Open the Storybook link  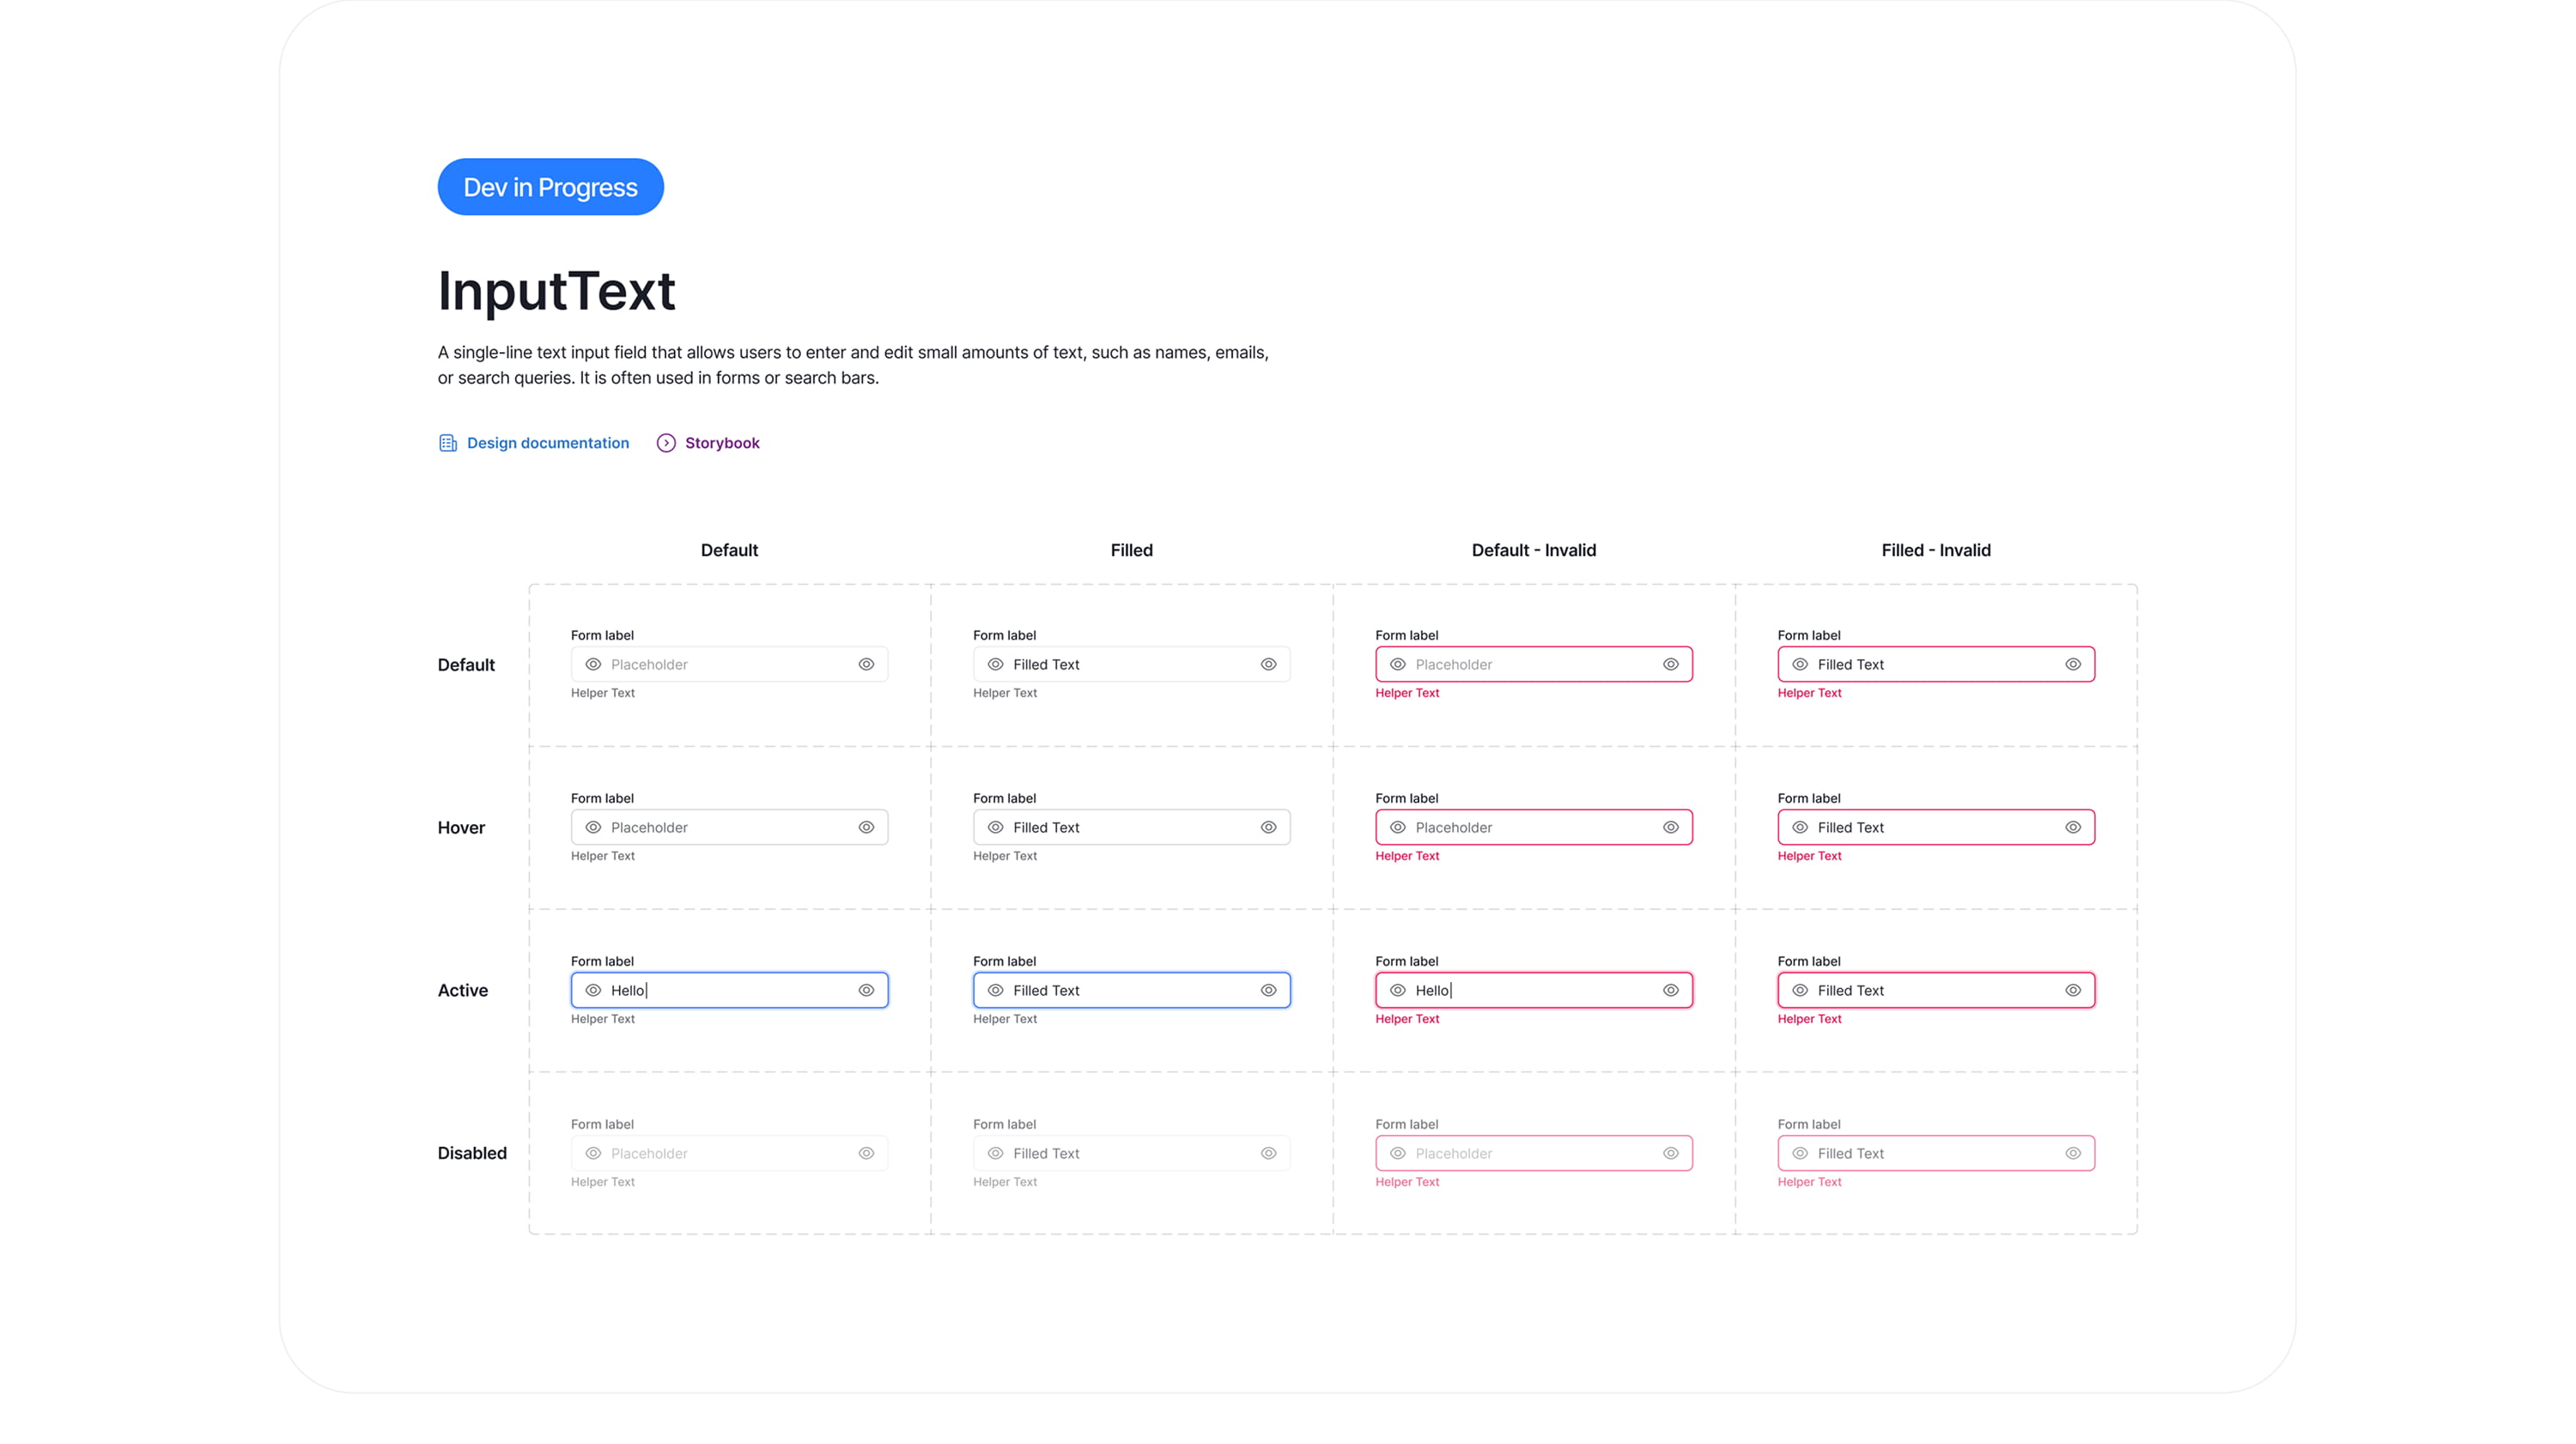(x=721, y=443)
